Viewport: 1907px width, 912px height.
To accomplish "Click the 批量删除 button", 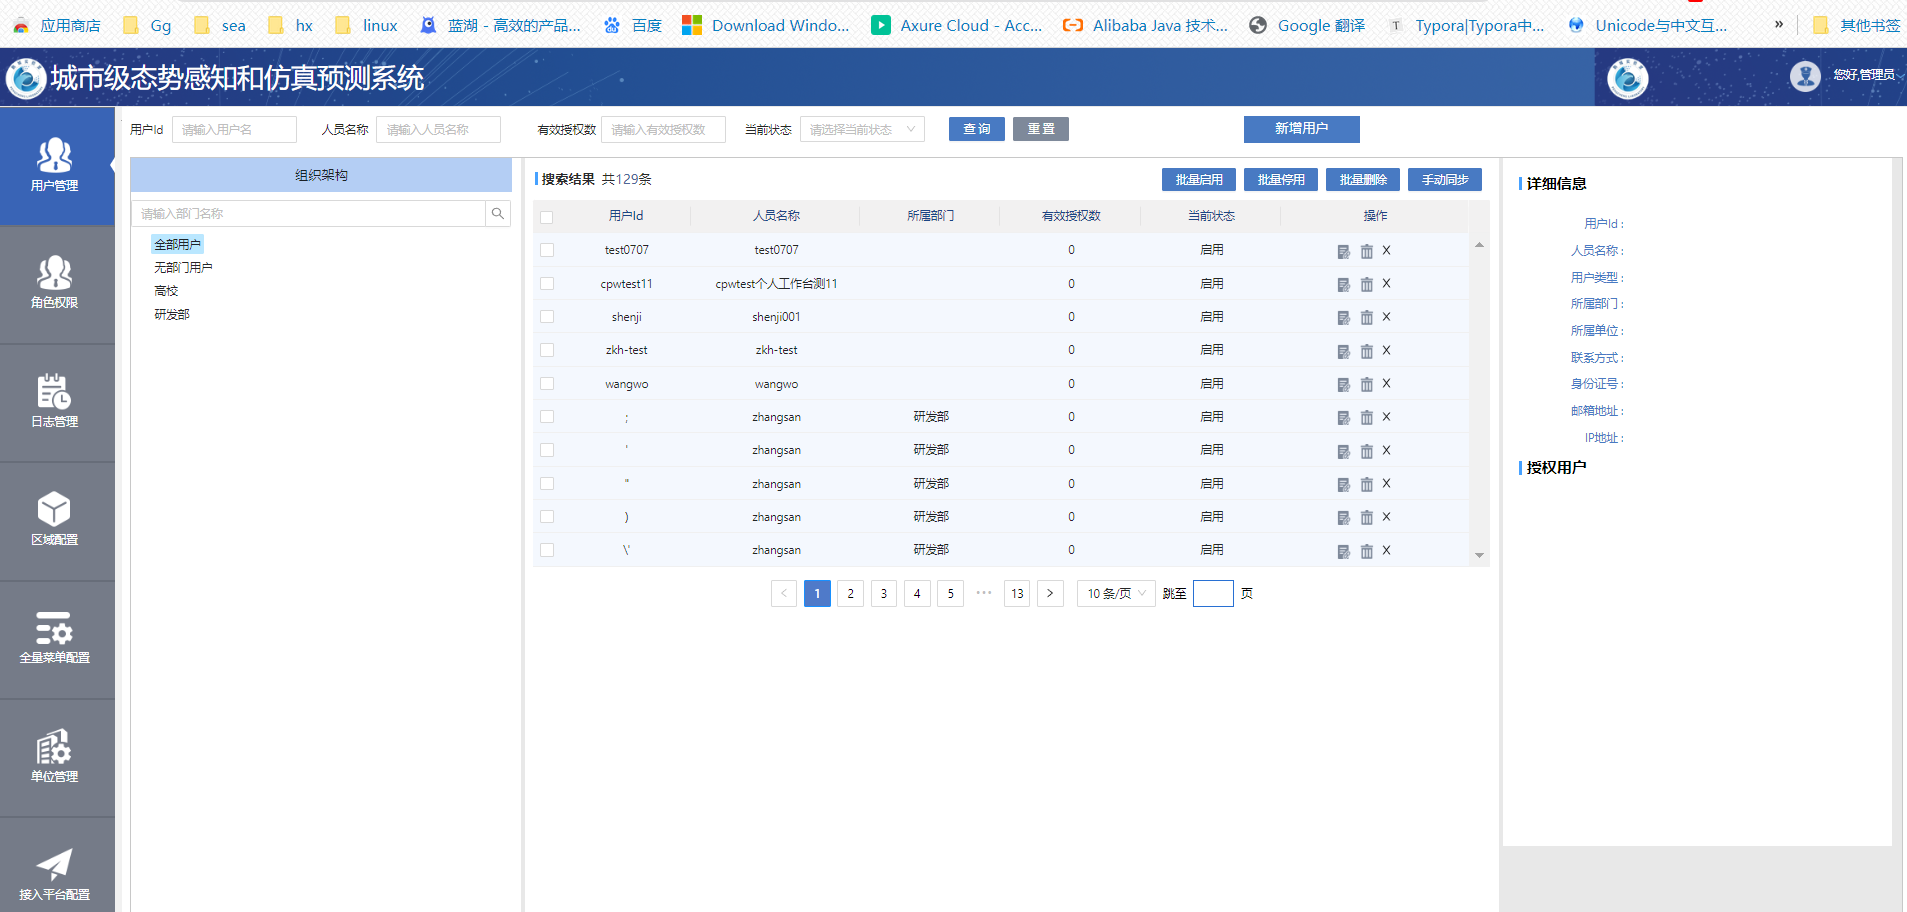I will 1363,179.
